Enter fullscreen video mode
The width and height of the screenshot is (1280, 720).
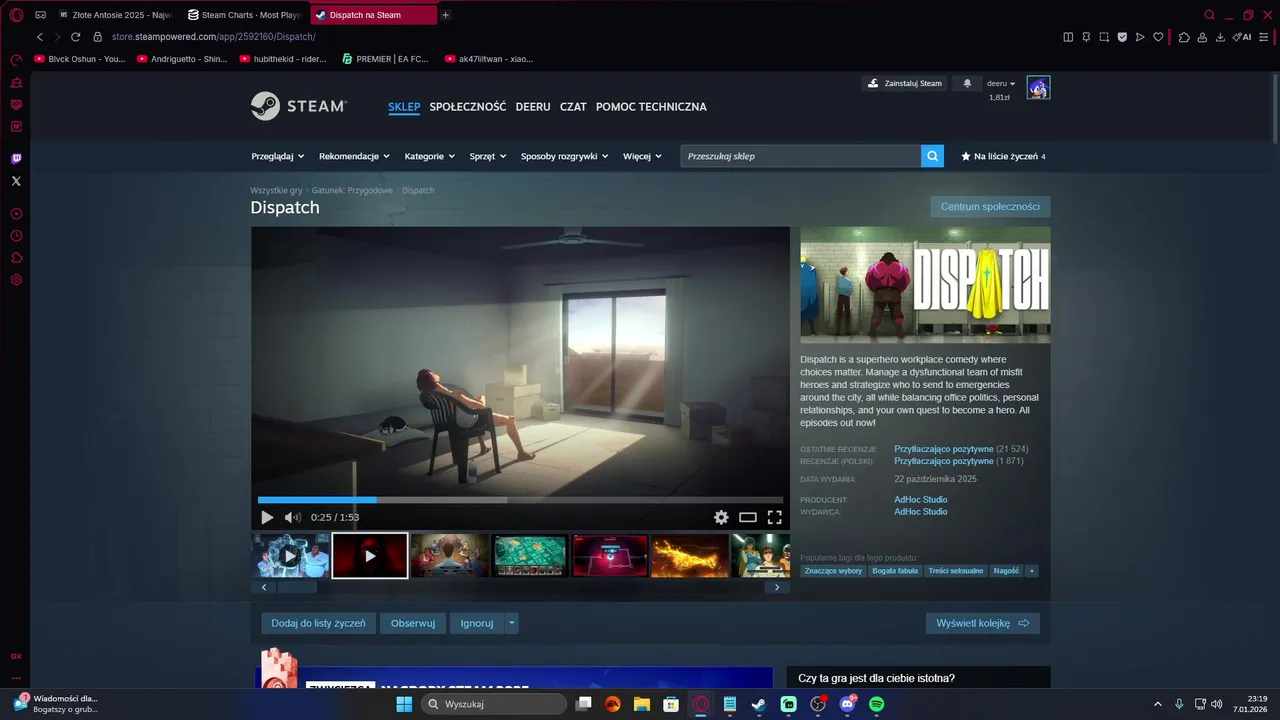(x=774, y=517)
